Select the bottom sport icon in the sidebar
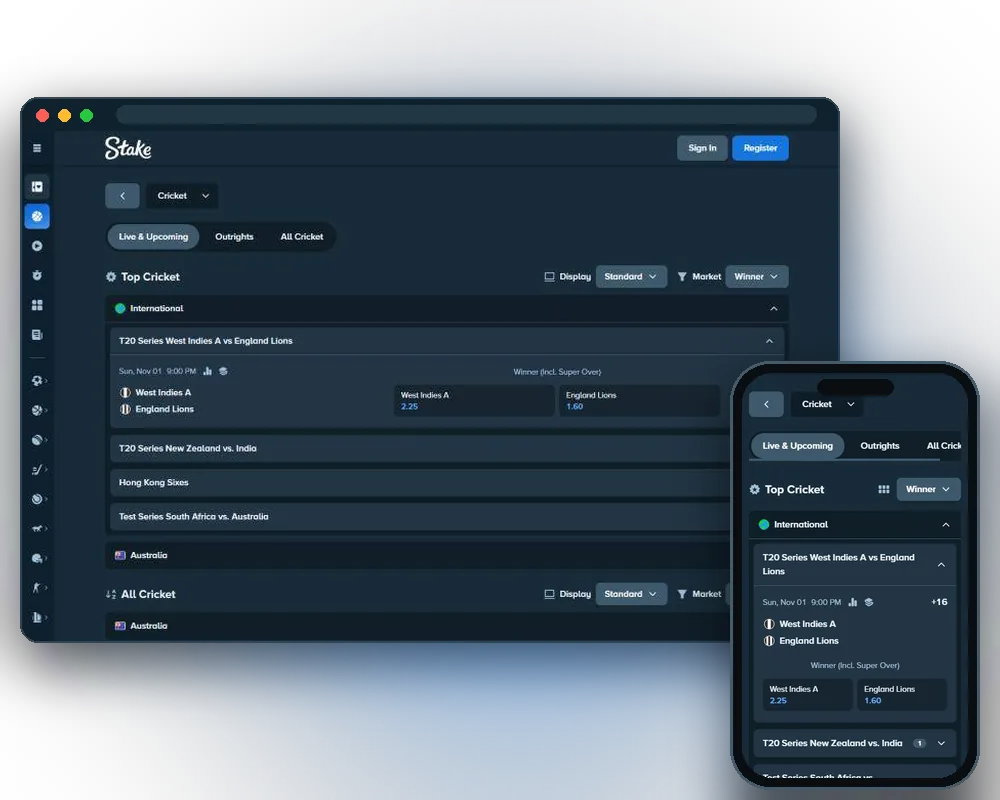 37,617
